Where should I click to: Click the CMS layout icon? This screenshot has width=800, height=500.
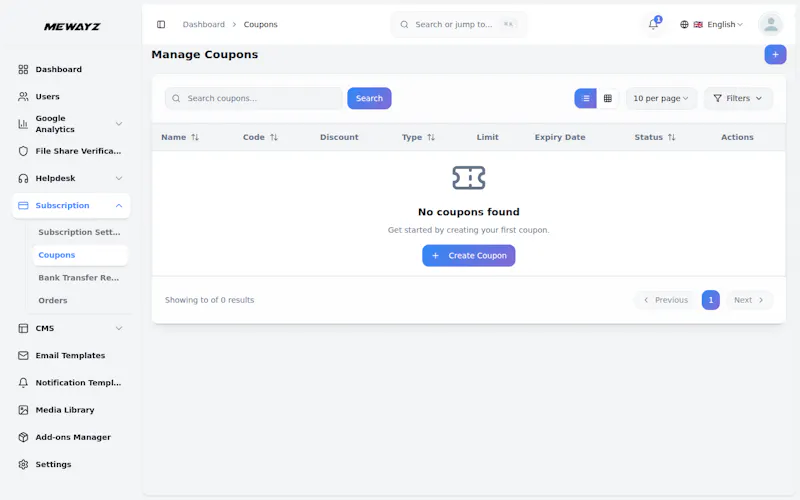pyautogui.click(x=23, y=329)
